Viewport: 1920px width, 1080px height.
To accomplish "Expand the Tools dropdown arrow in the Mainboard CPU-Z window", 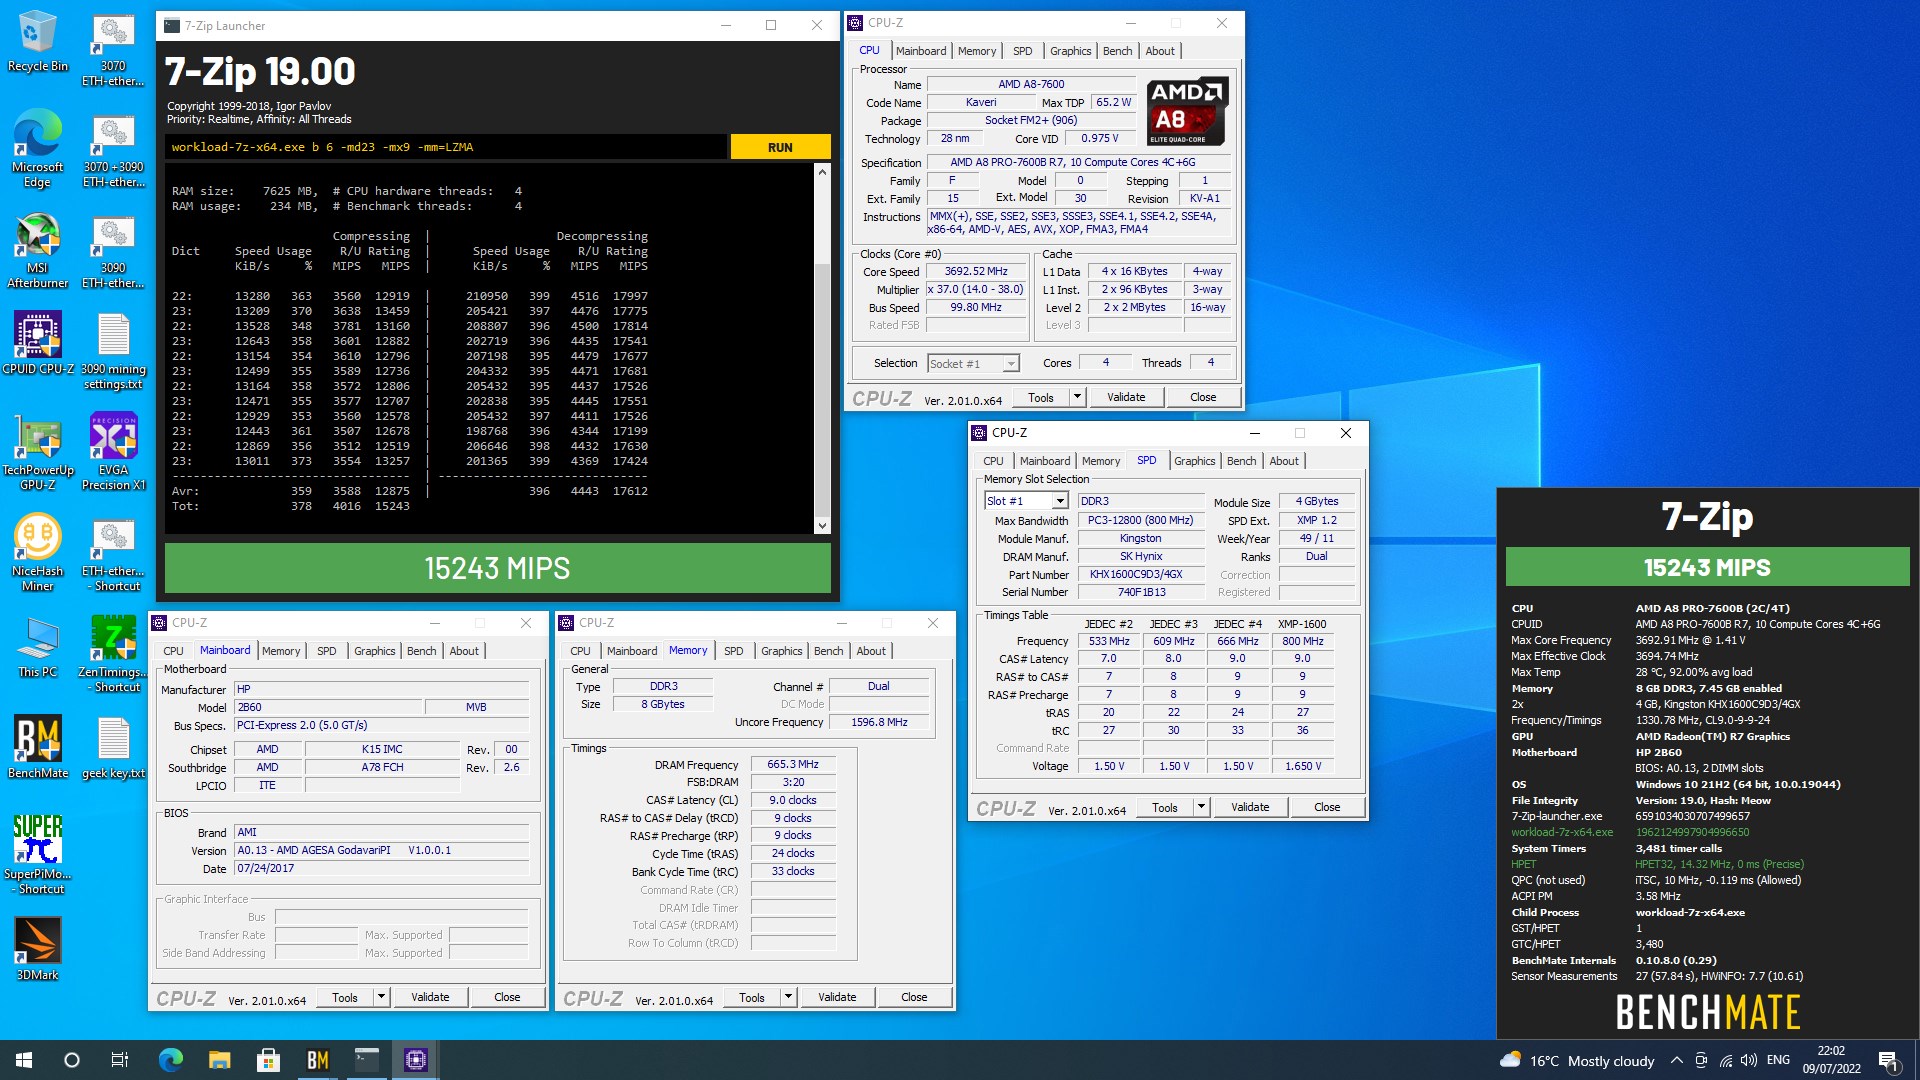I will click(x=381, y=997).
